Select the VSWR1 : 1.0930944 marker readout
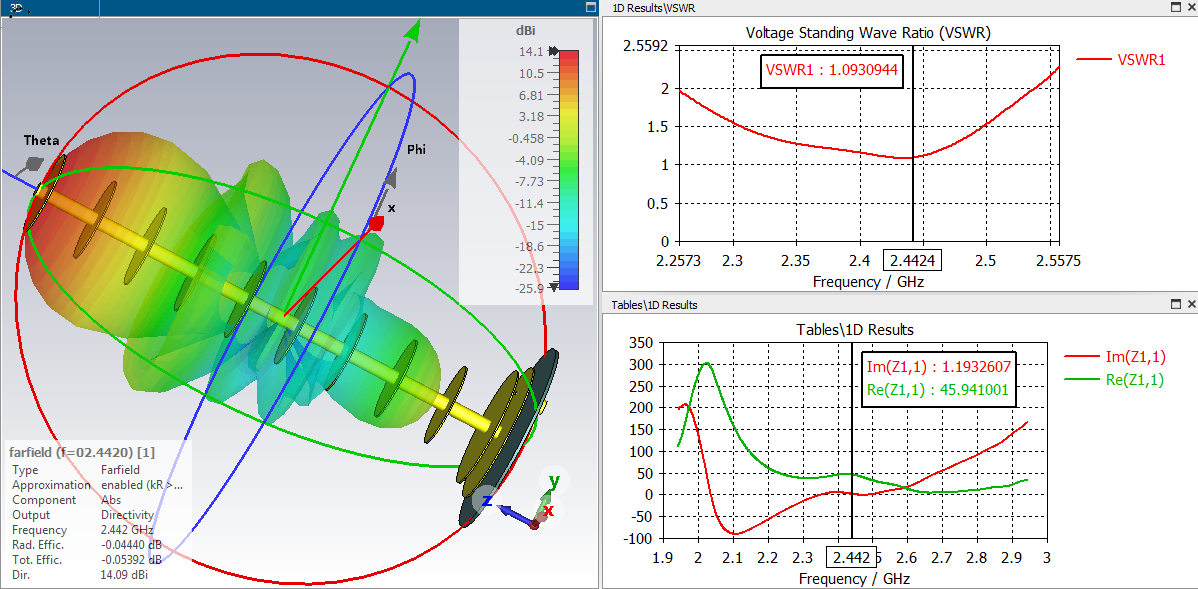This screenshot has width=1198, height=589. point(832,70)
